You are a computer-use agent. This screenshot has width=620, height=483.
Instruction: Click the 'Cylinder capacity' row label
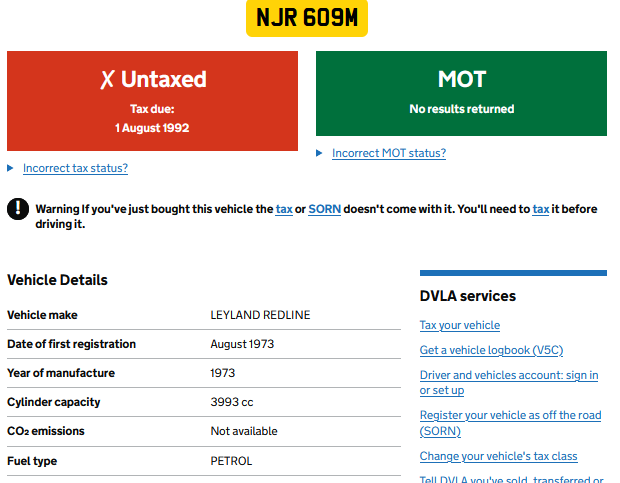pyautogui.click(x=54, y=402)
